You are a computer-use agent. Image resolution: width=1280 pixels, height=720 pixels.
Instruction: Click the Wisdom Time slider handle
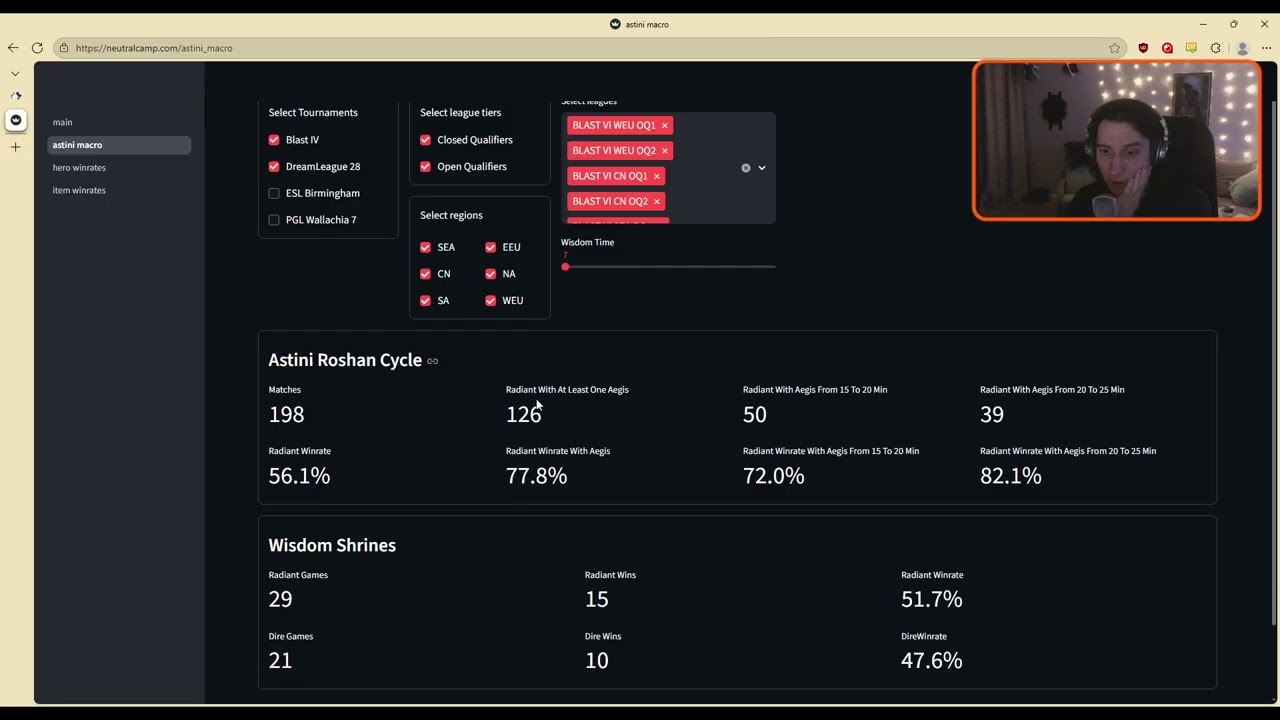tap(565, 267)
